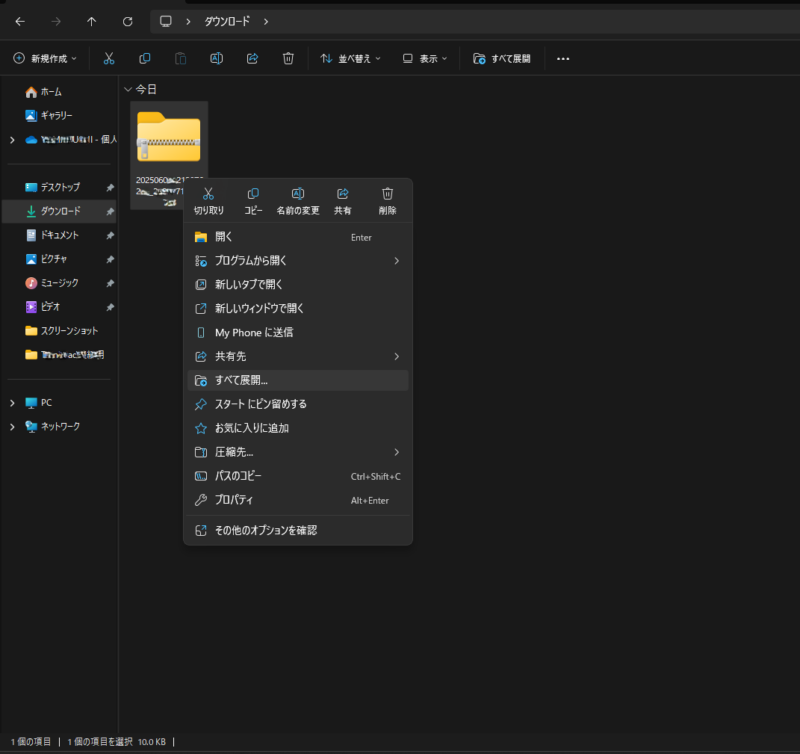Select My Phone に送信
The image size is (800, 754).
point(298,333)
